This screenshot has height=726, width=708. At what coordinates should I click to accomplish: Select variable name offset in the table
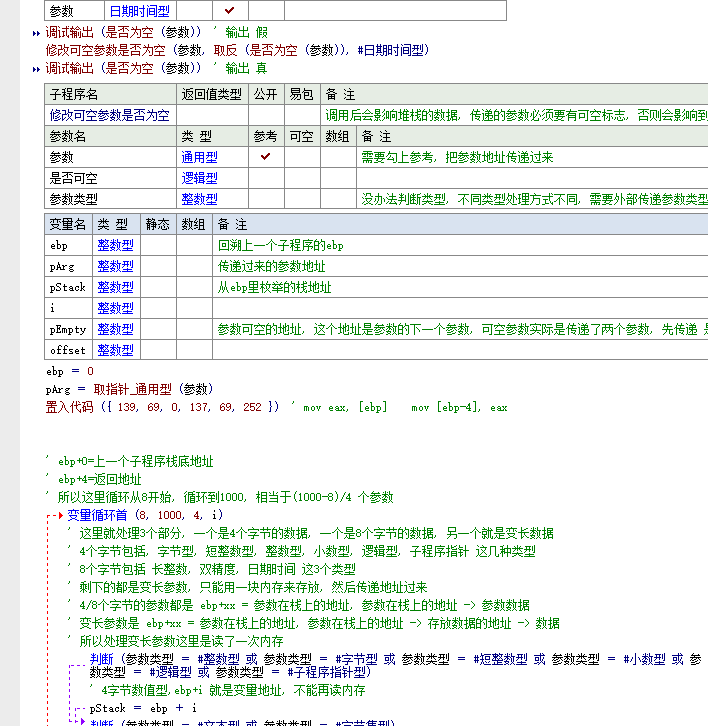click(x=68, y=350)
